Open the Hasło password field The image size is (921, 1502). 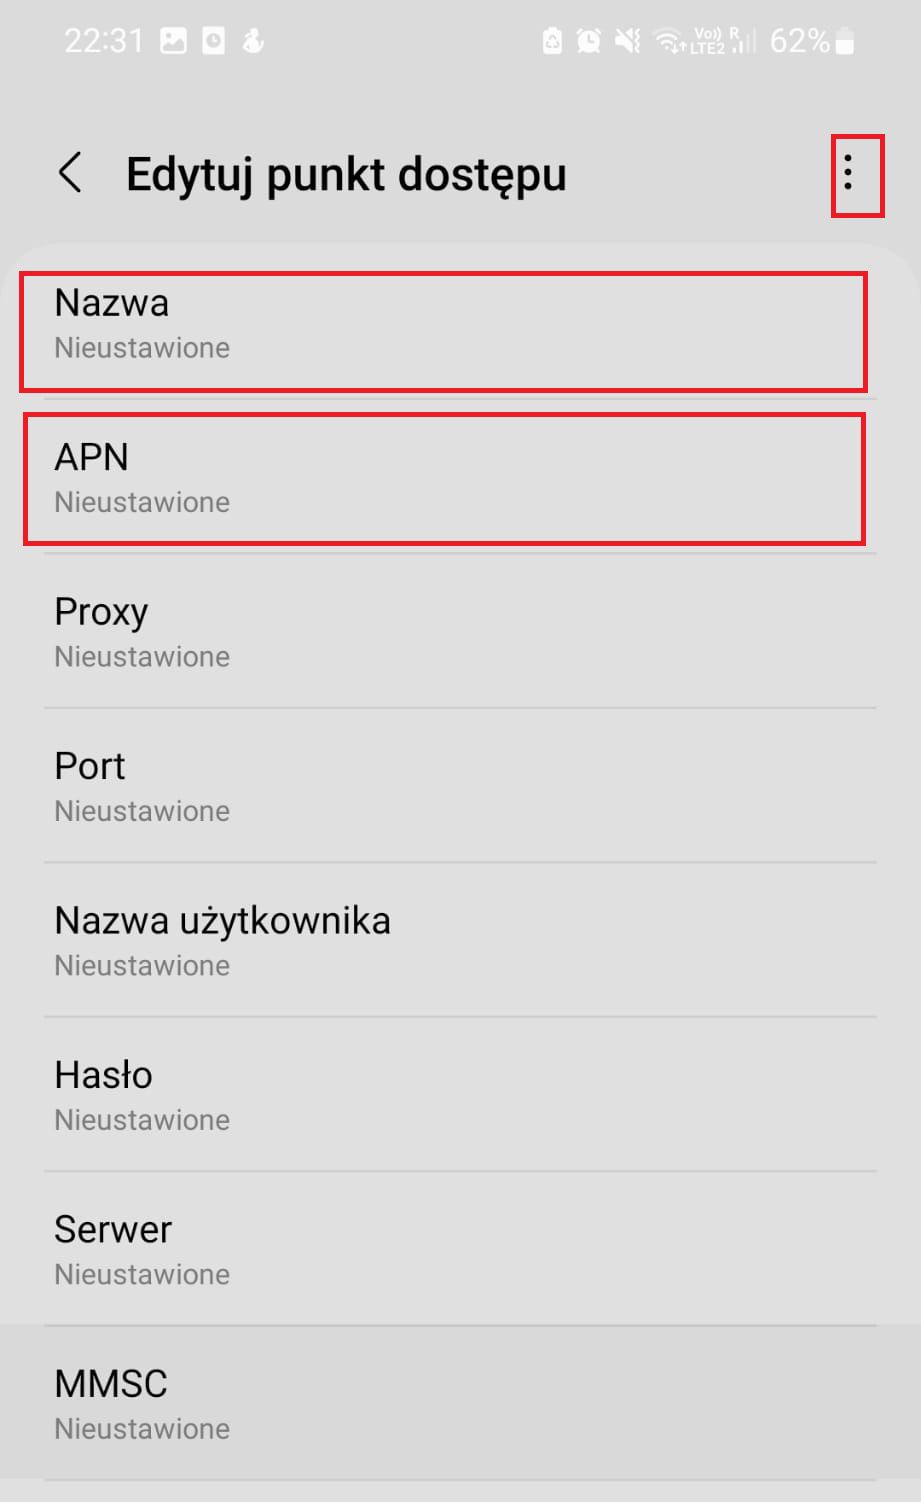point(443,1095)
